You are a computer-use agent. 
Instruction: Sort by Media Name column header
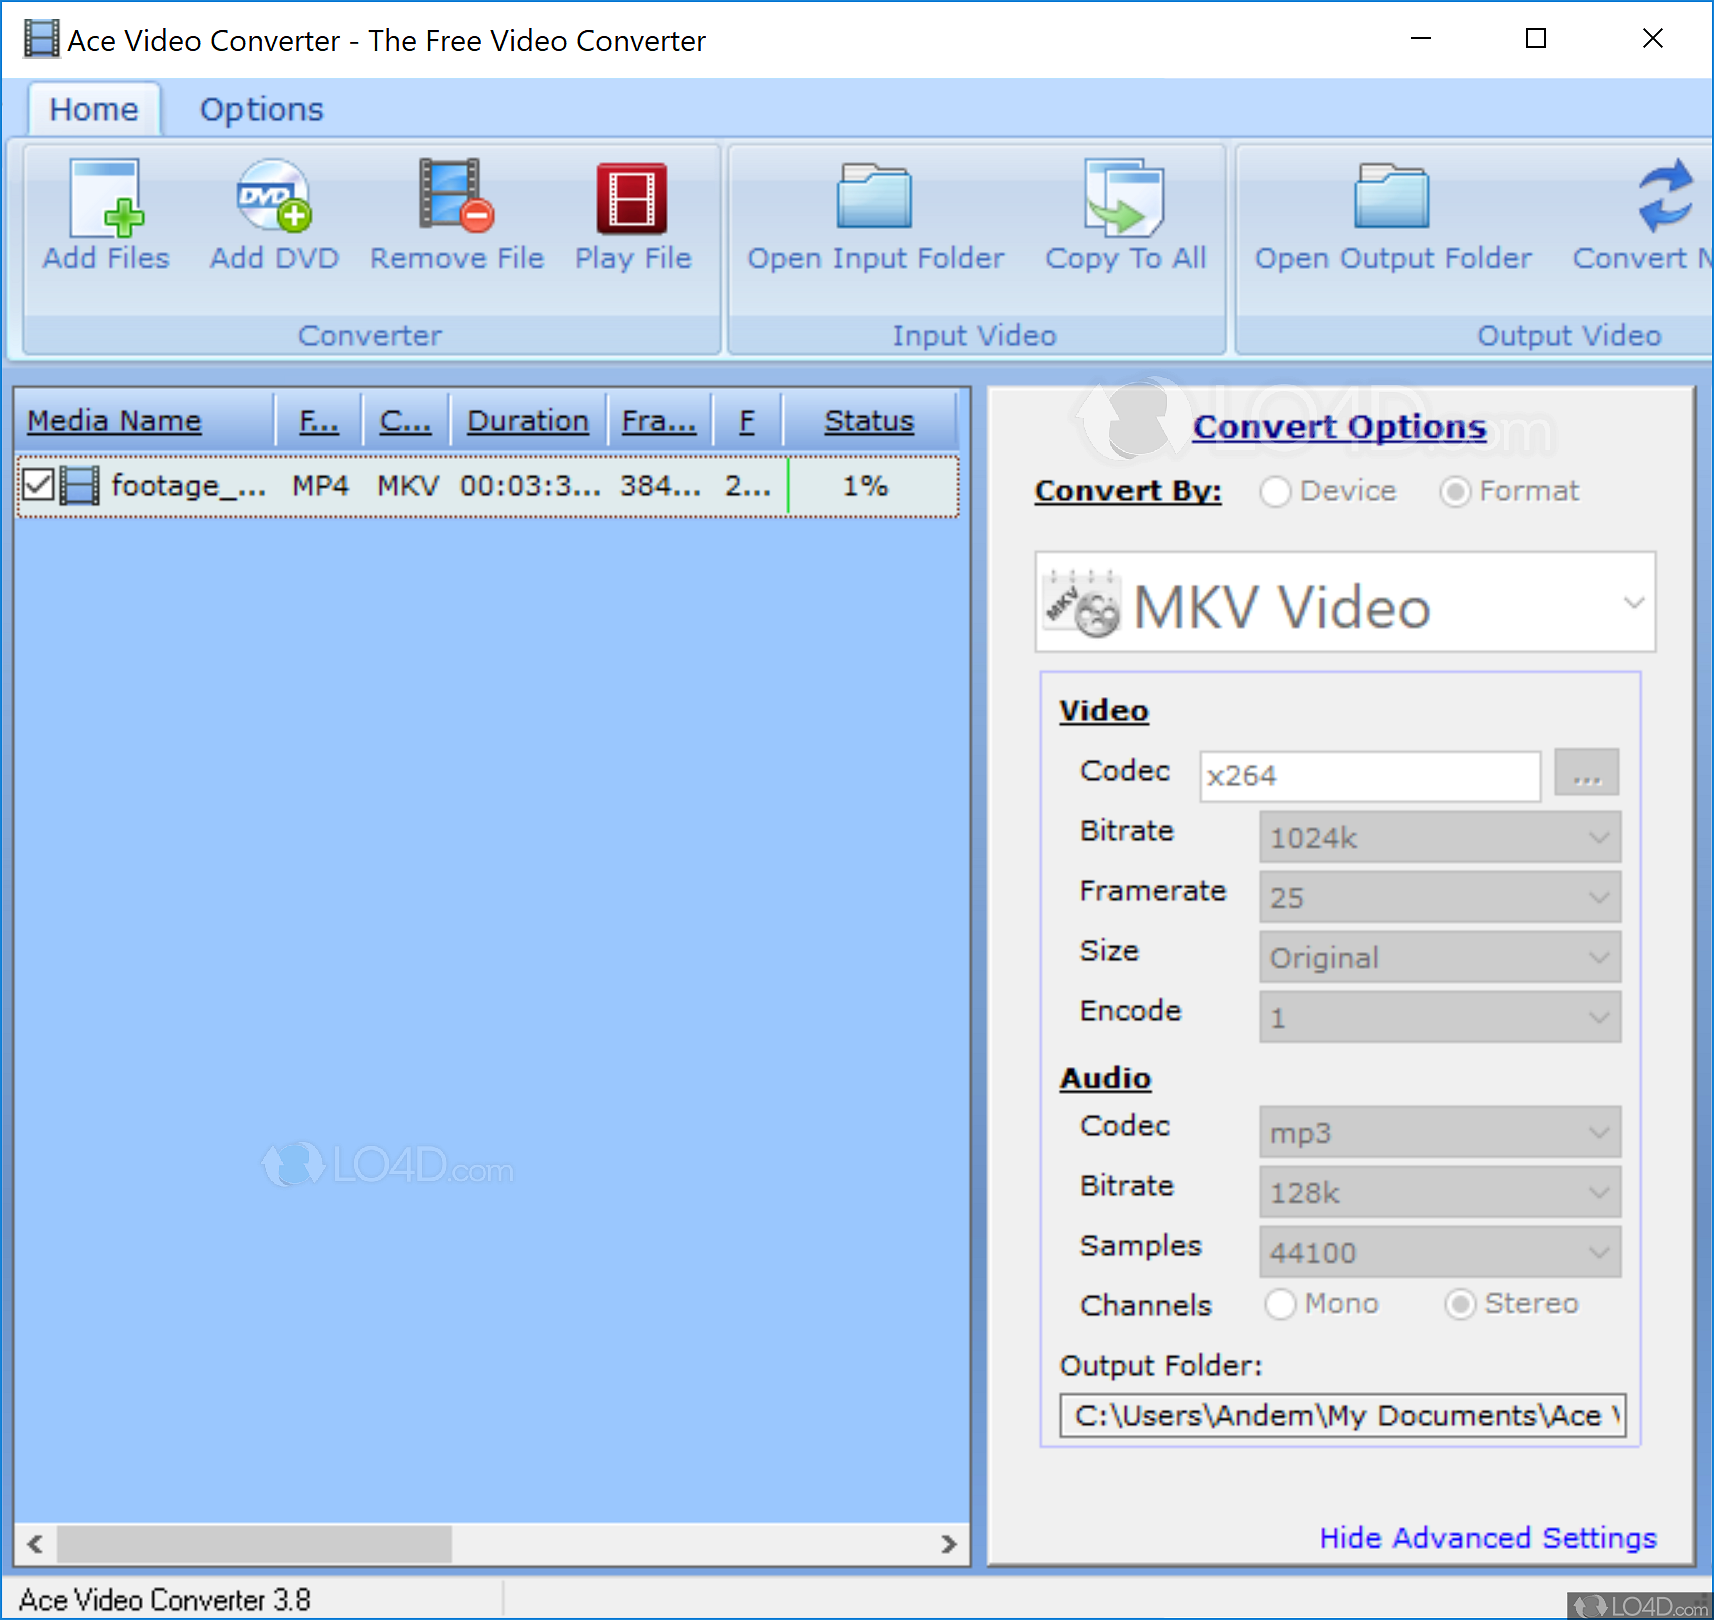[x=144, y=421]
